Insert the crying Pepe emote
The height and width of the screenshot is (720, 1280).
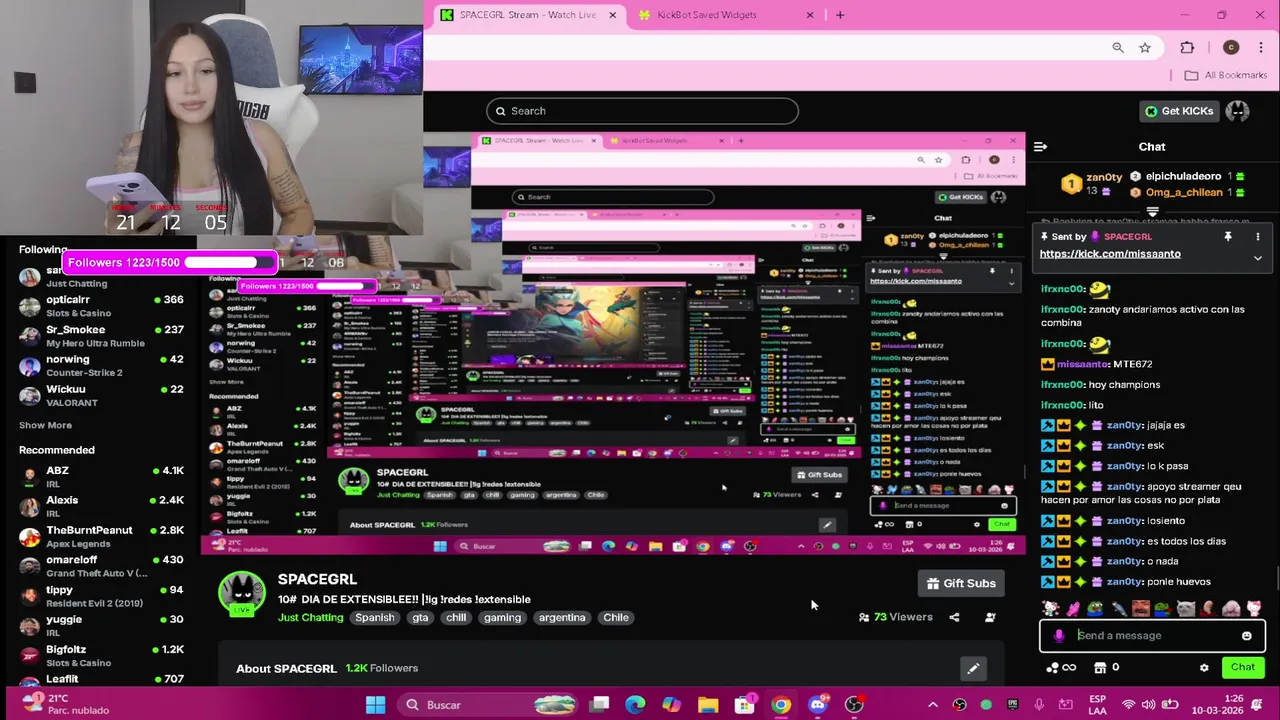click(x=1095, y=608)
